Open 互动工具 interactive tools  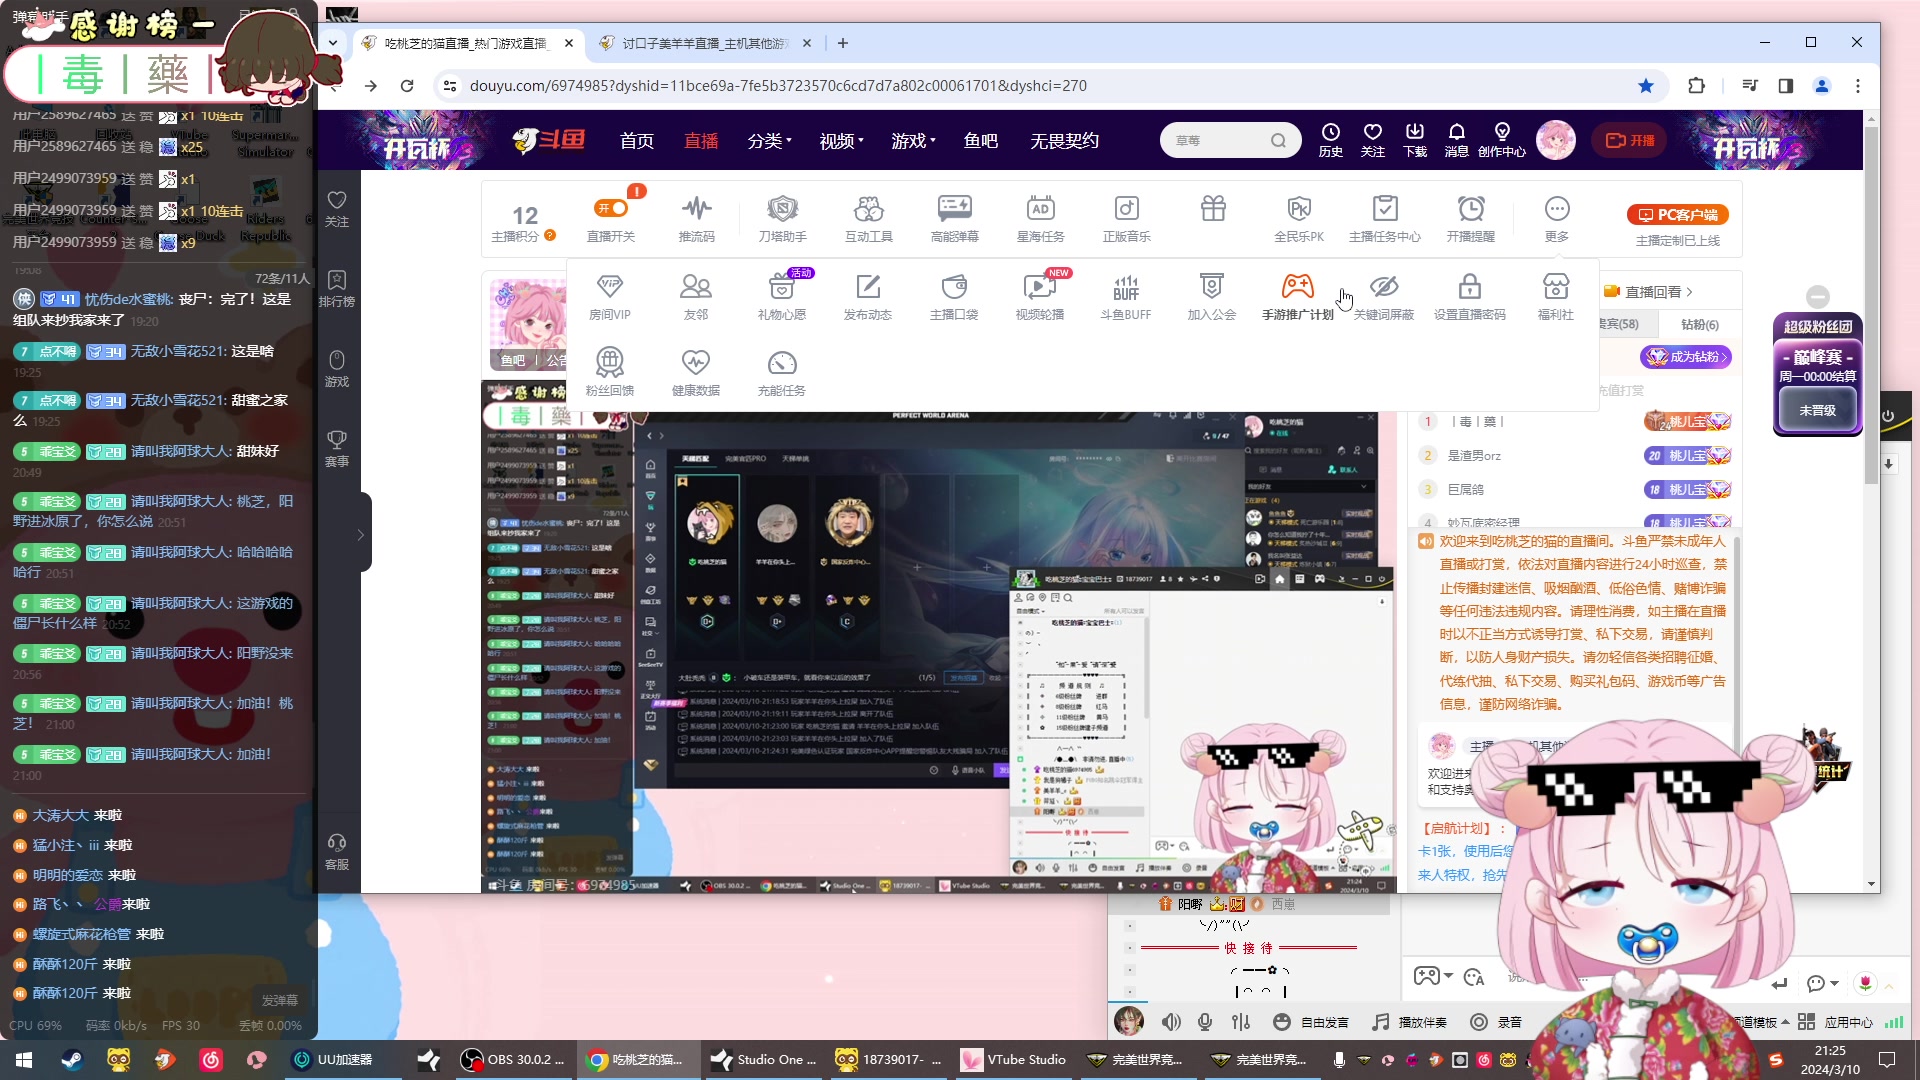click(868, 219)
